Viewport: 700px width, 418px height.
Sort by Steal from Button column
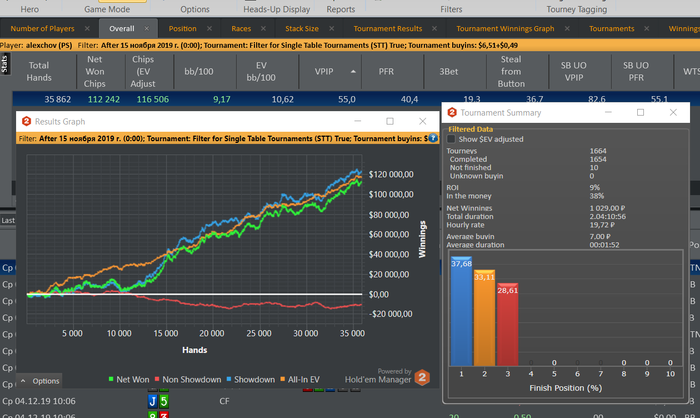pos(511,71)
